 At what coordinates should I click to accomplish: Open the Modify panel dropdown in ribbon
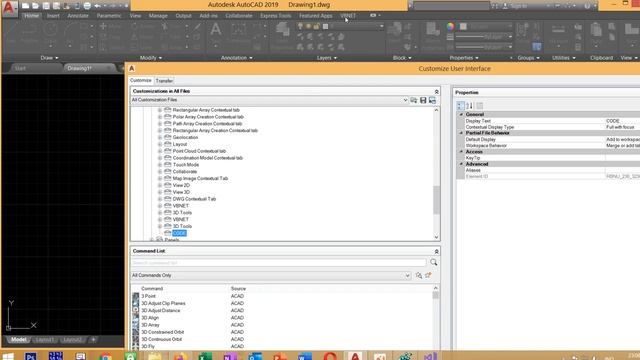151,58
